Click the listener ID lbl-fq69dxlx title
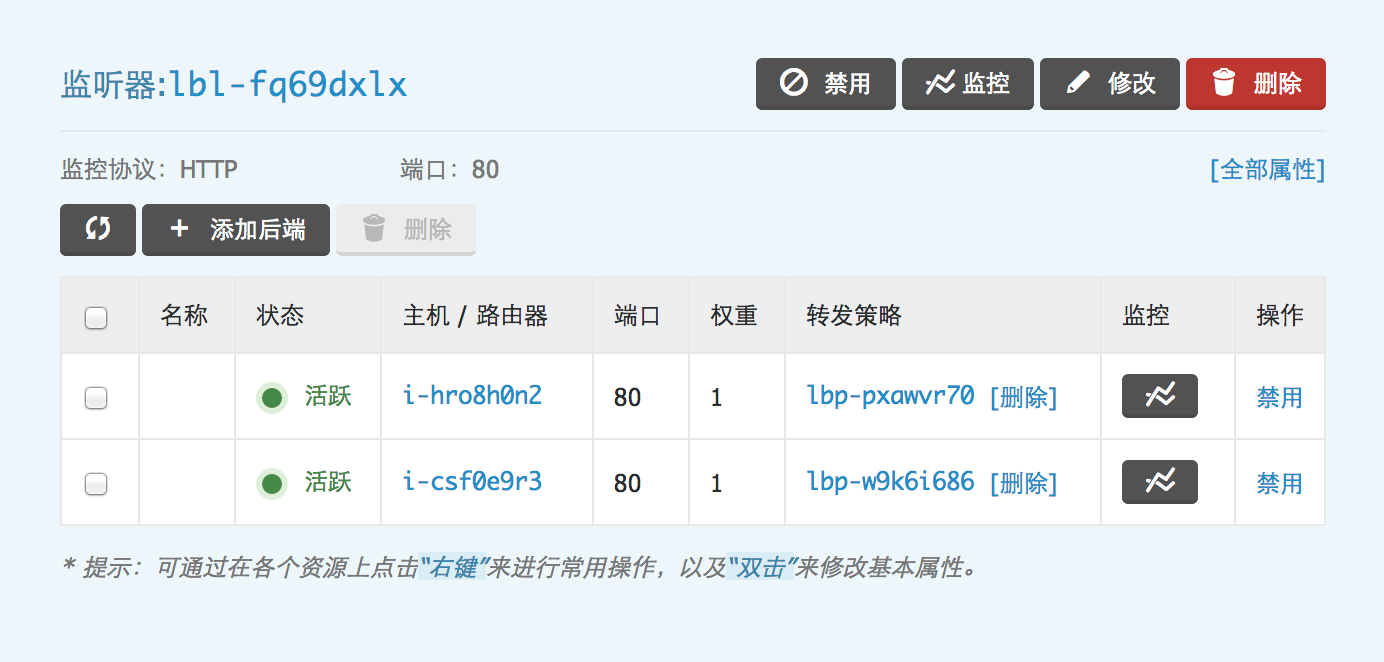Screen dimensions: 1384x662 [x=288, y=85]
